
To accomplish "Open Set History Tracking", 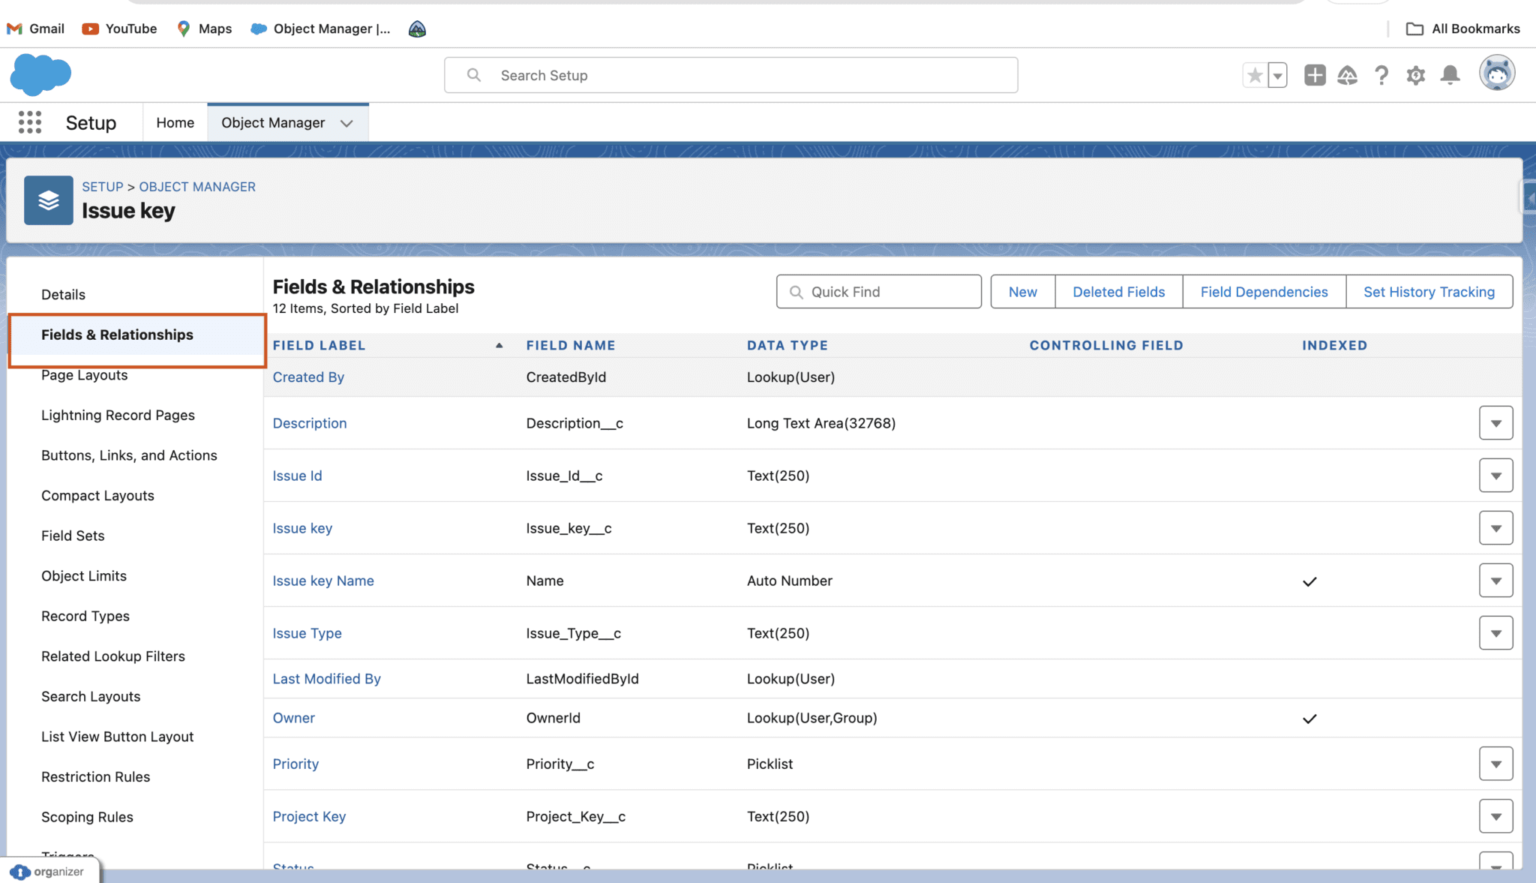I will (x=1429, y=291).
